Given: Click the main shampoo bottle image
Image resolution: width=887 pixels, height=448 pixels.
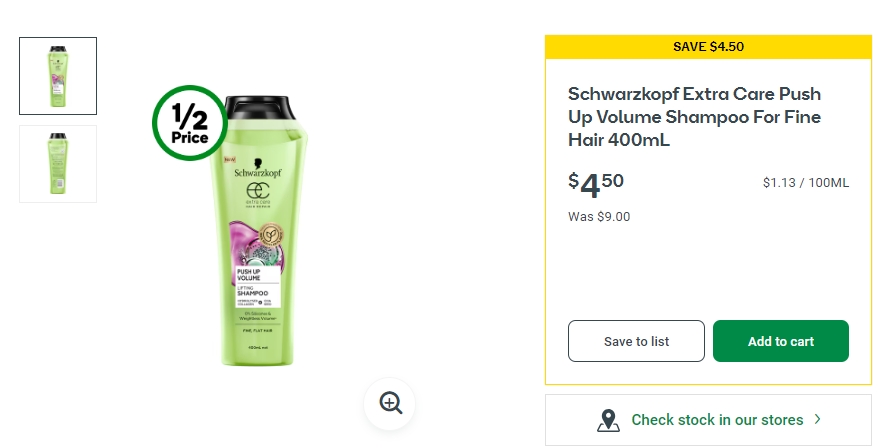Looking at the screenshot, I should [x=259, y=231].
